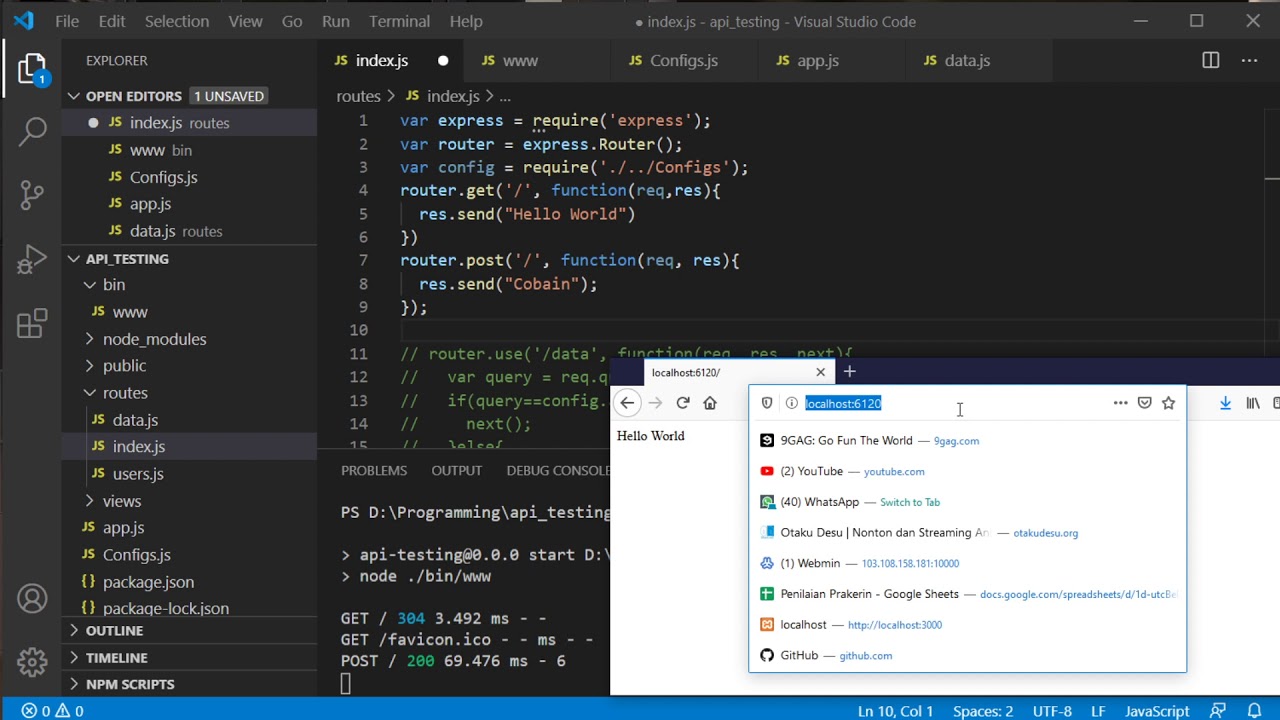Open the Help menu
1280x720 pixels.
point(466,21)
